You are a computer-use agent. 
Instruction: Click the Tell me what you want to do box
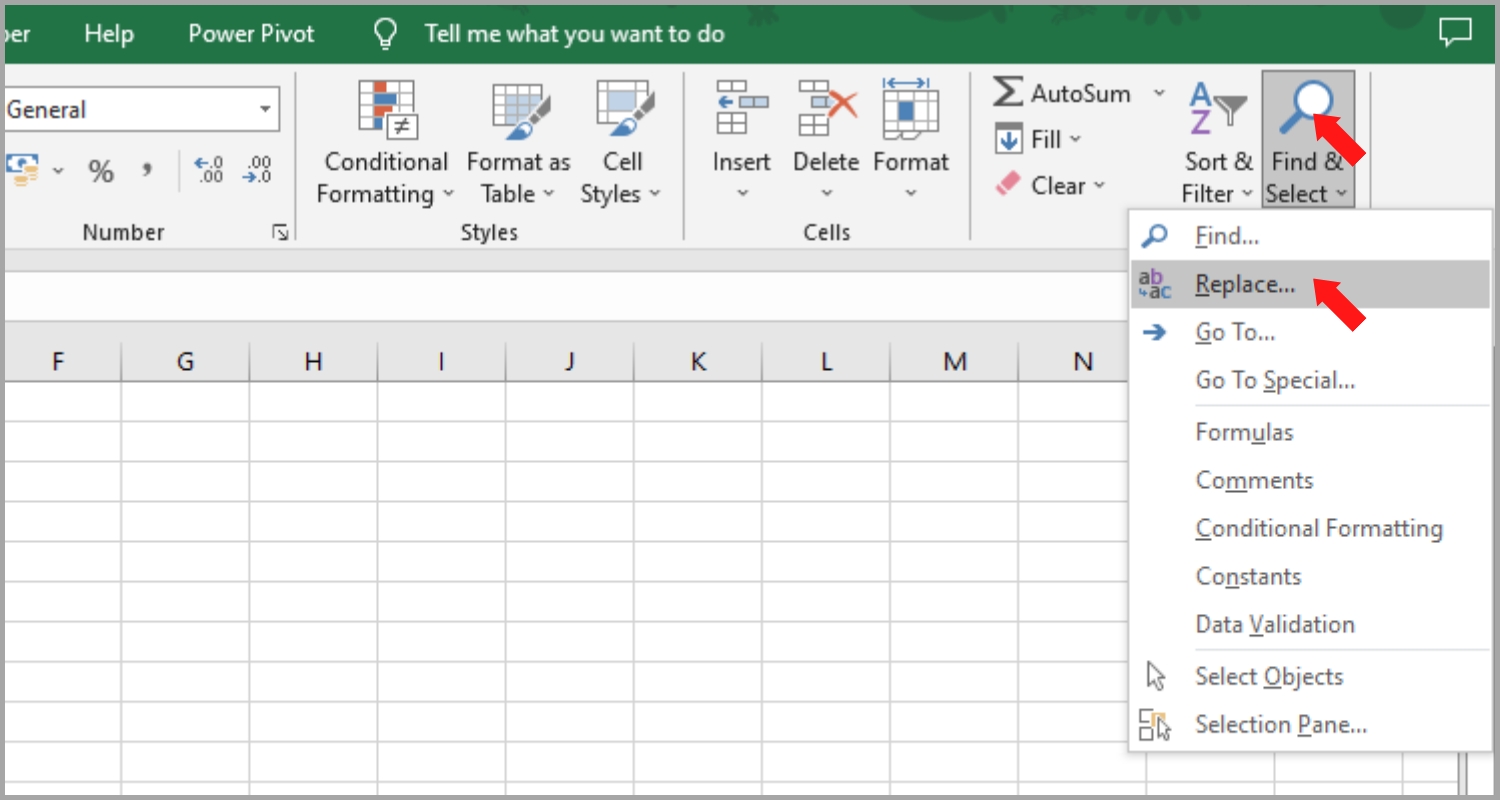tap(574, 34)
